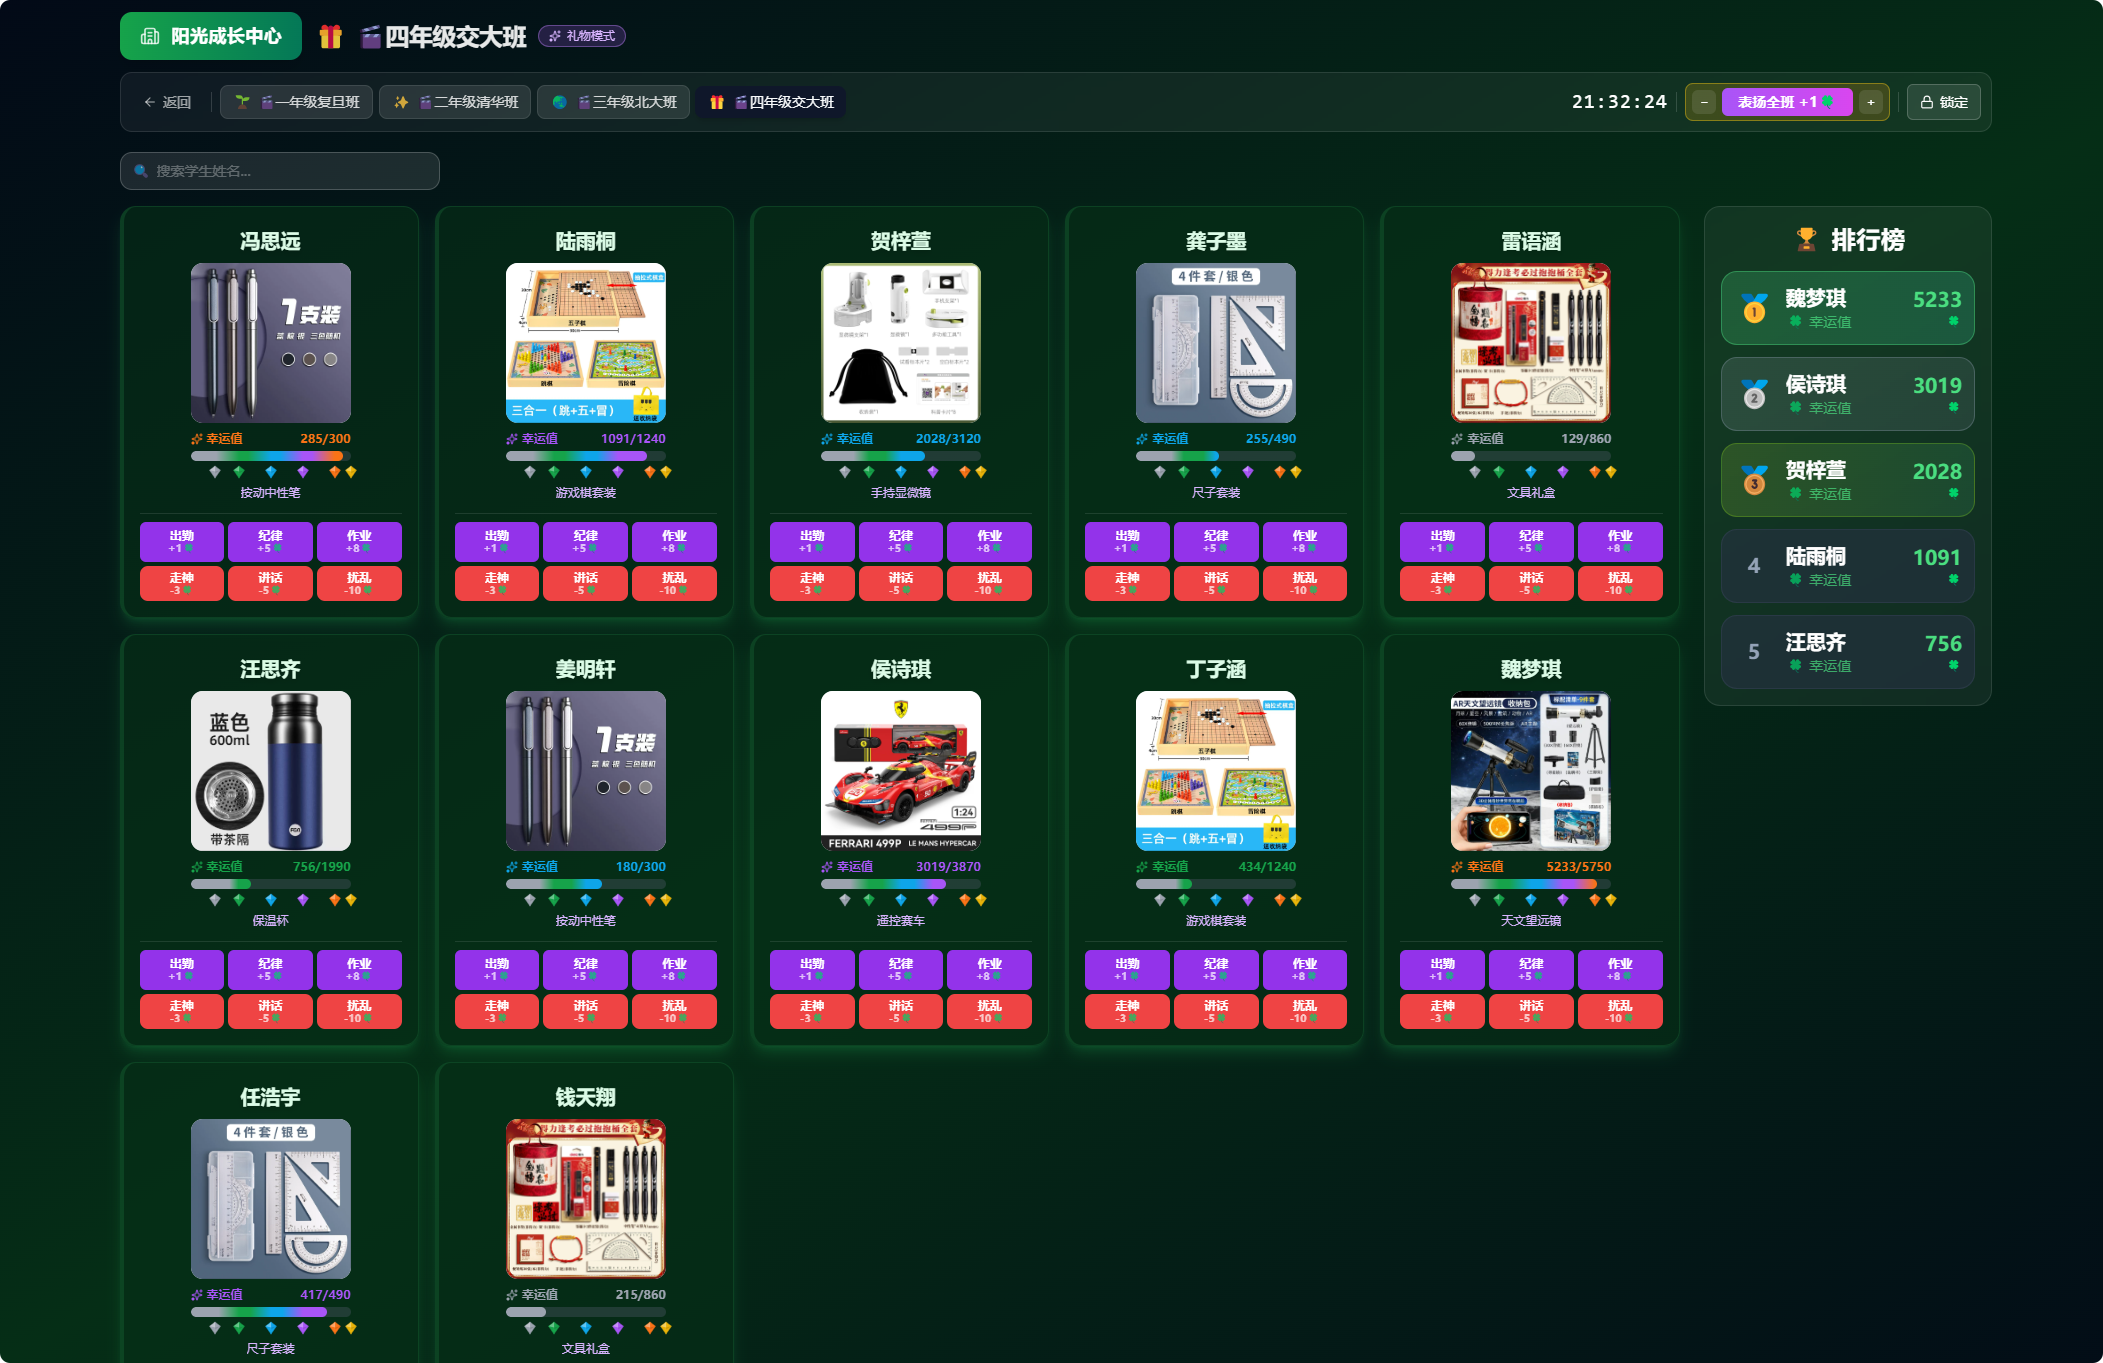Image resolution: width=2103 pixels, height=1363 pixels.
Task: Open 汪思齐's 保温杯 gift thumbnail
Action: tap(271, 771)
